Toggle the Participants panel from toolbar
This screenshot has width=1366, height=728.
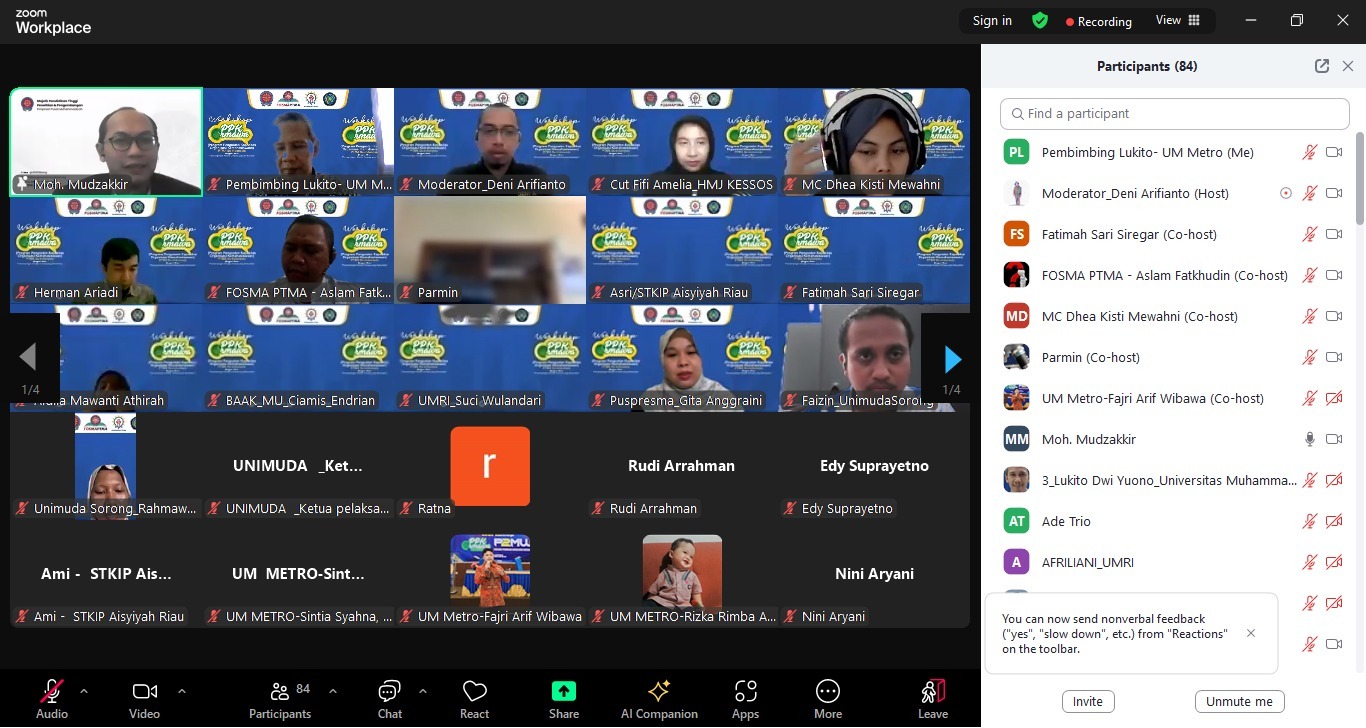(x=280, y=692)
